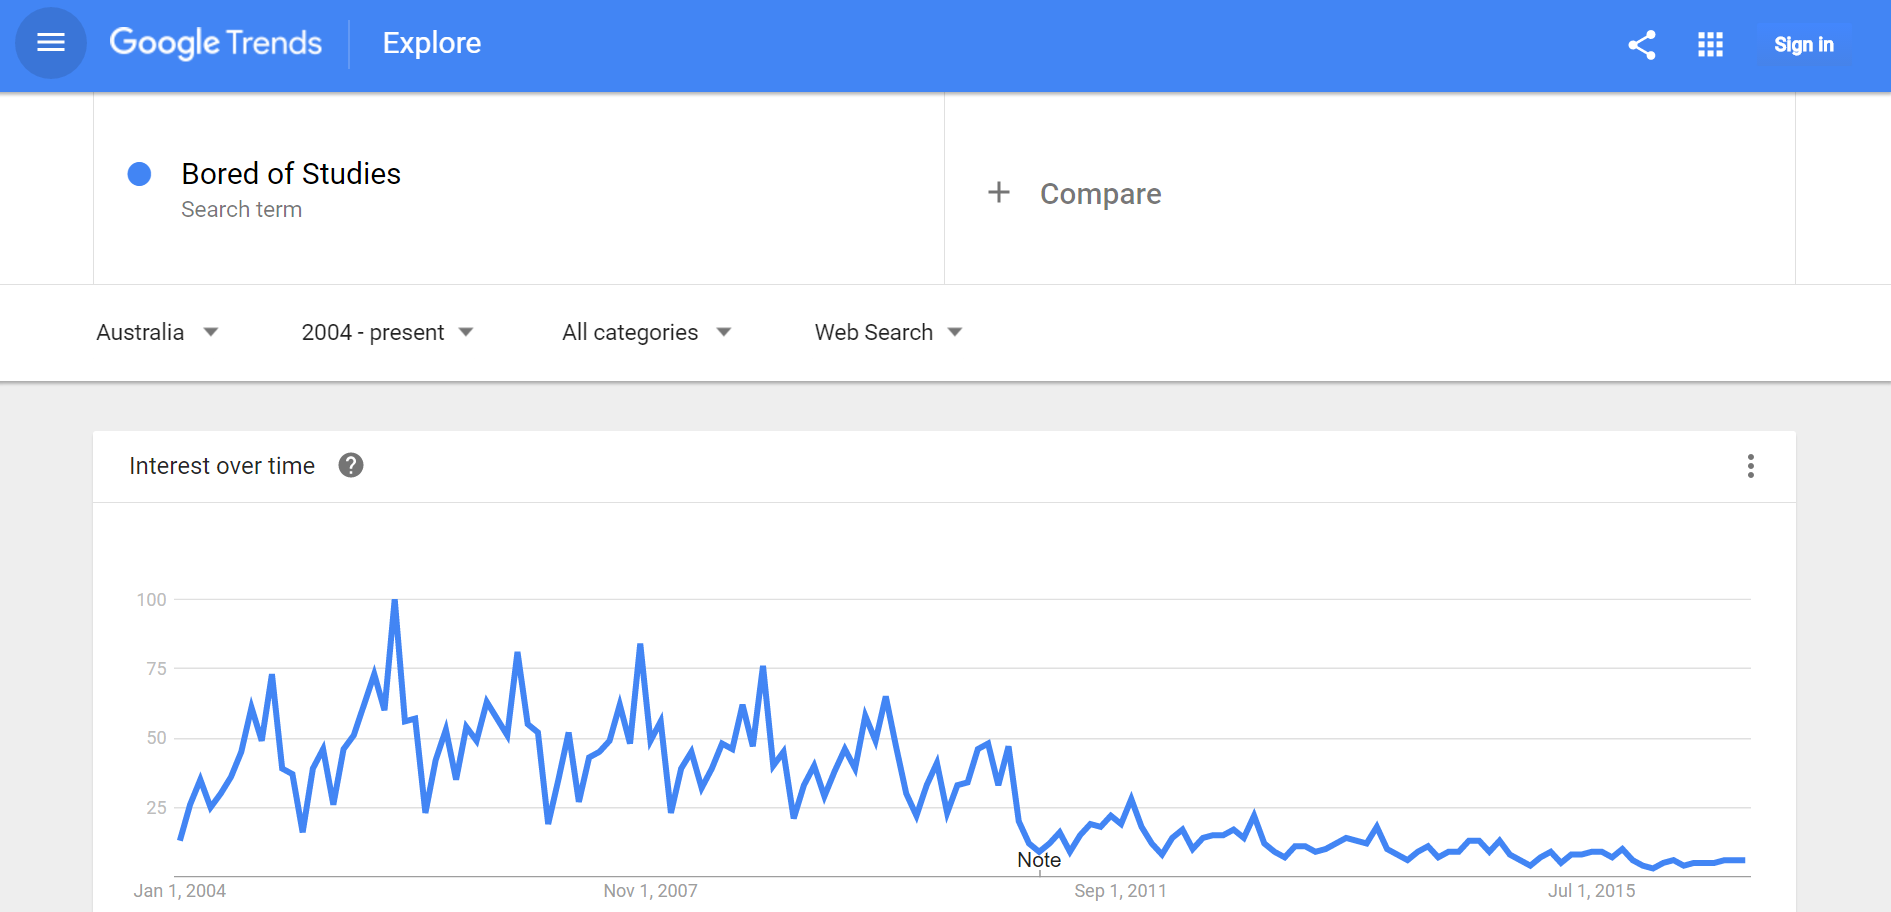Click the Sign in button
Viewport: 1891px width, 912px height.
pyautogui.click(x=1803, y=45)
